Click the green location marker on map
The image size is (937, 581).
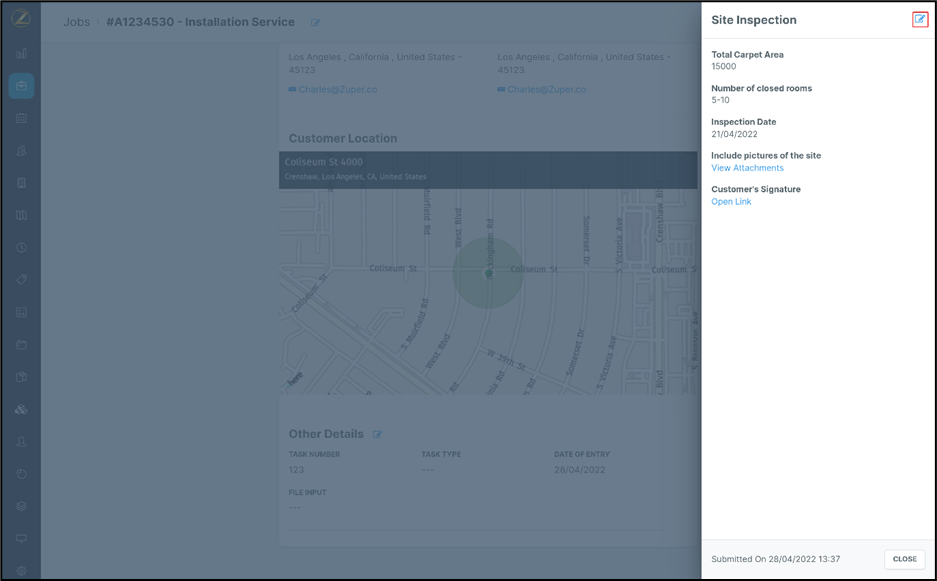click(x=488, y=273)
